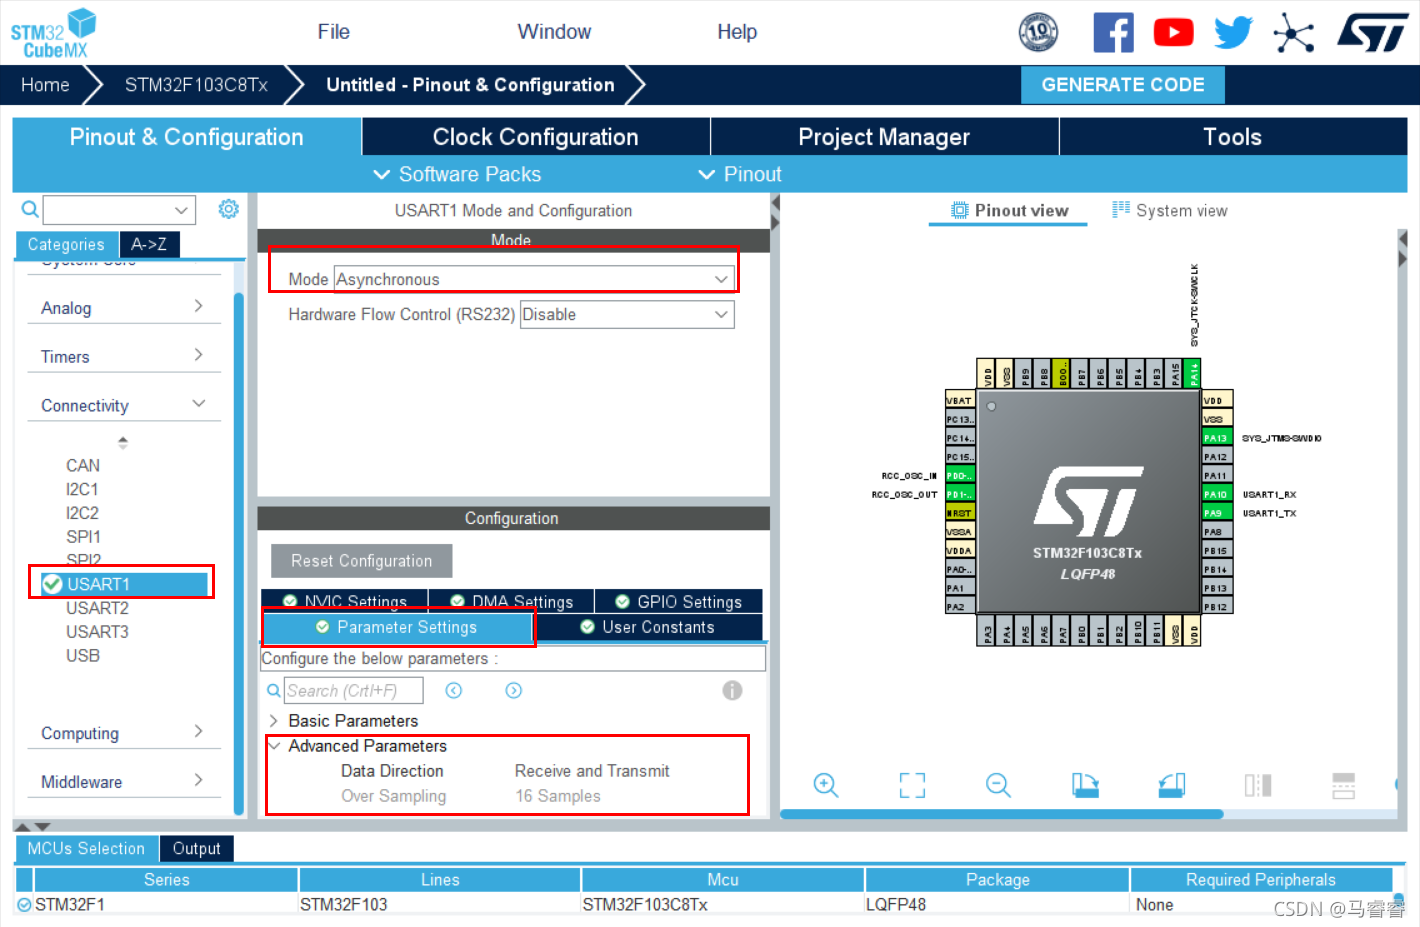Zoom out of the pinout view
Image resolution: width=1420 pixels, height=927 pixels.
tap(998, 785)
